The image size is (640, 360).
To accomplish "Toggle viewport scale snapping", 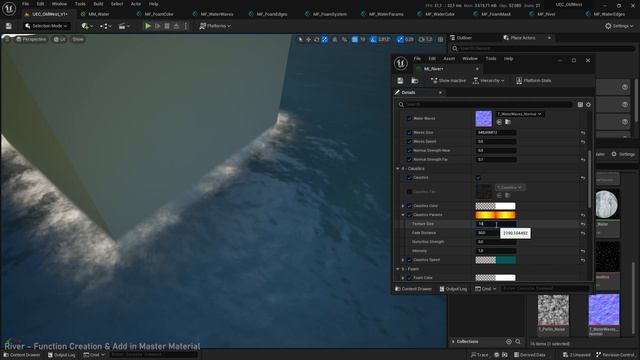I will click(x=400, y=39).
